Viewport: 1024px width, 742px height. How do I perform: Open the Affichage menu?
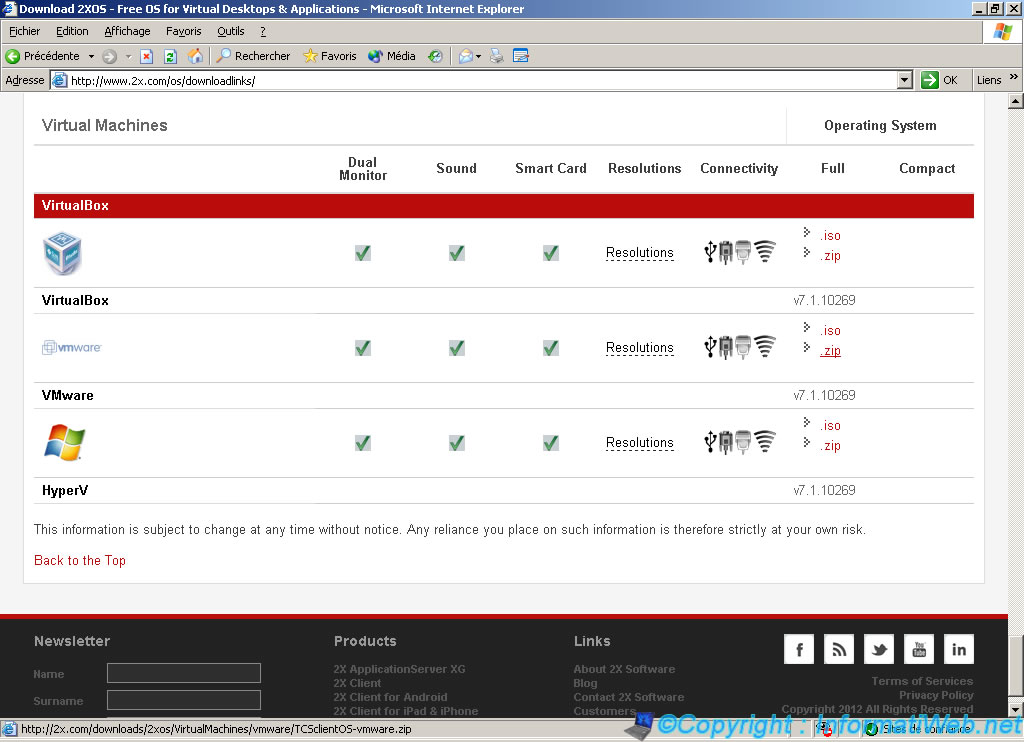tap(127, 31)
